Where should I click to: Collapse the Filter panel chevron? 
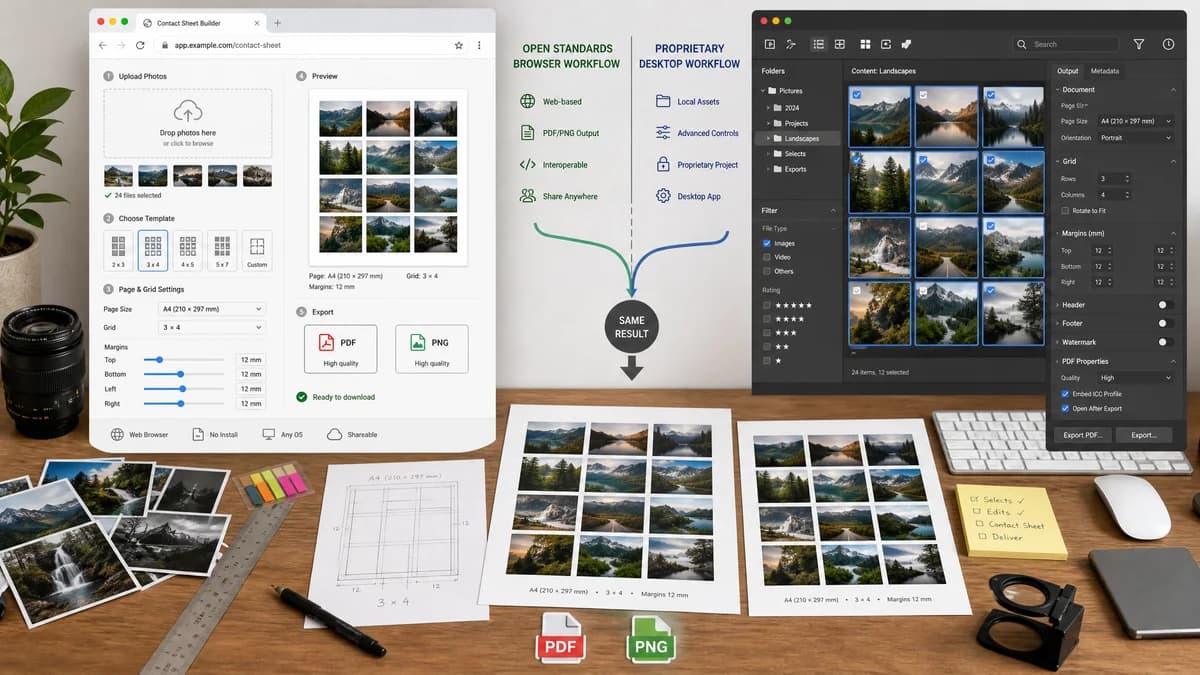[834, 211]
